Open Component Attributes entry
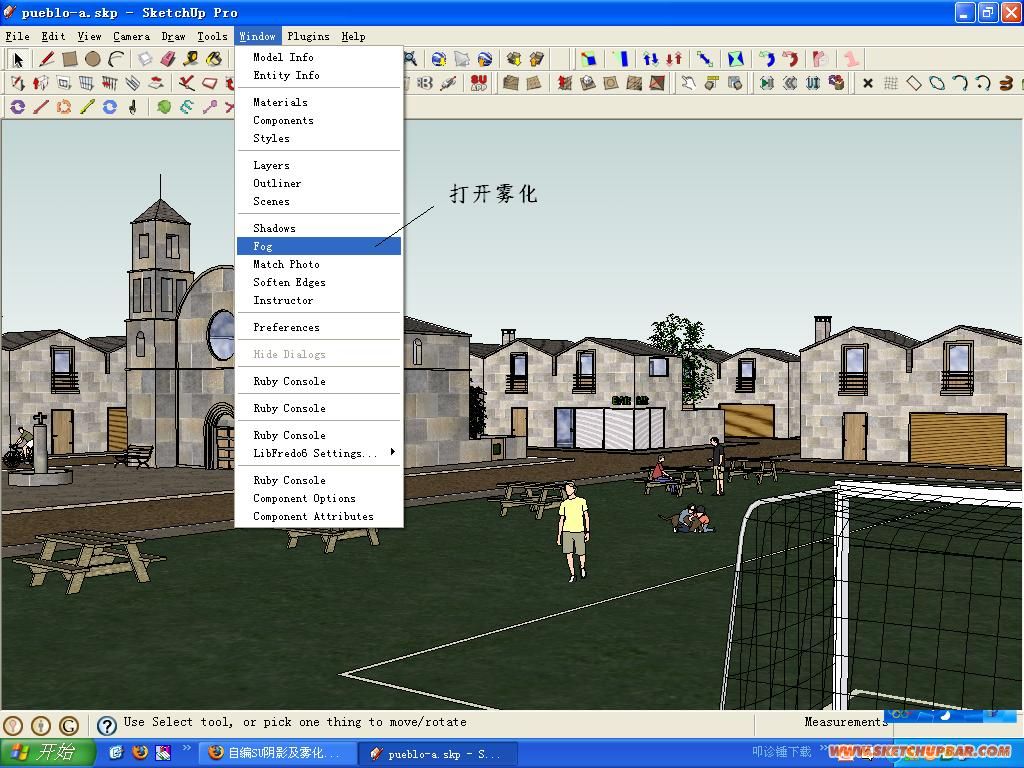The height and width of the screenshot is (768, 1024). click(x=319, y=517)
